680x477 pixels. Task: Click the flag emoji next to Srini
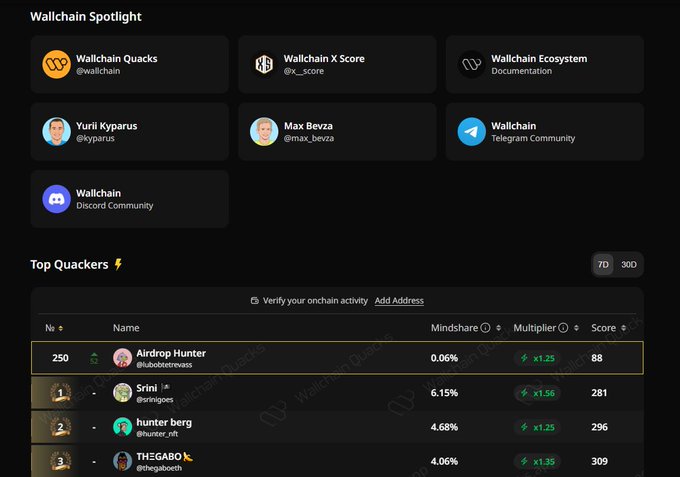pyautogui.click(x=165, y=388)
